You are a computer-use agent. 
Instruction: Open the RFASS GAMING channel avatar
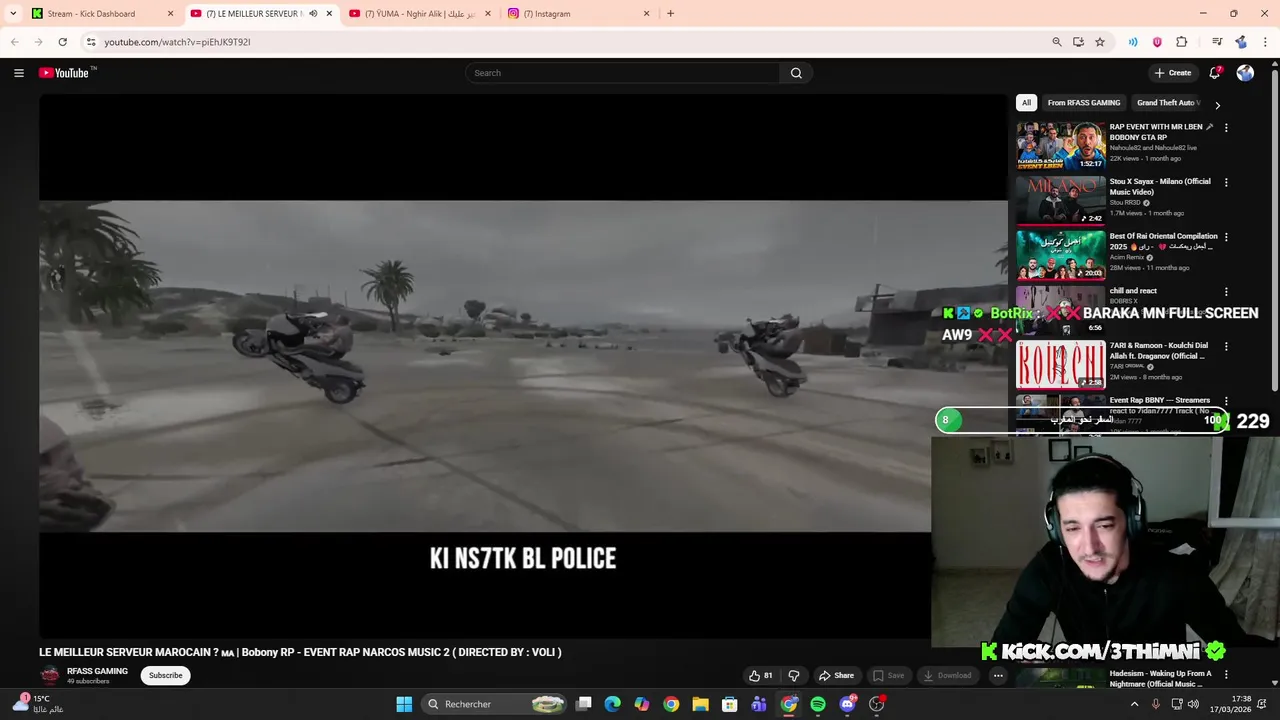pos(50,675)
